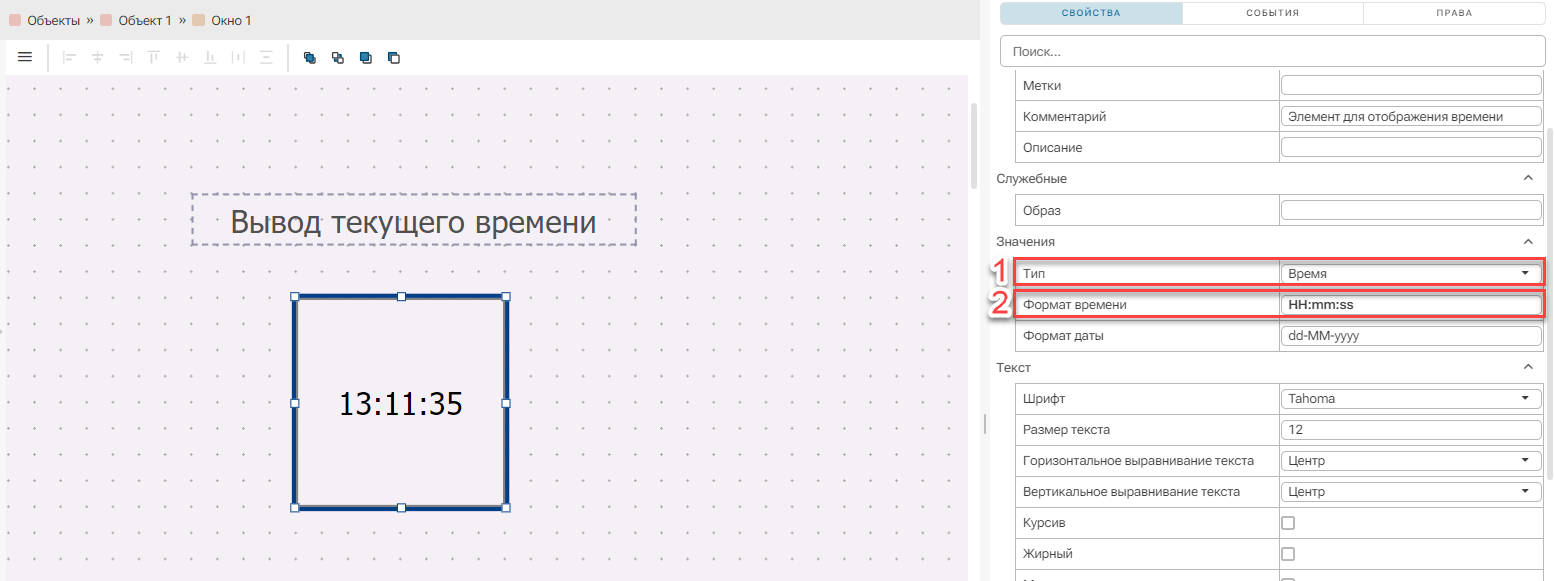Switch to the Свойства tab
The image size is (1555, 581).
pyautogui.click(x=1091, y=13)
